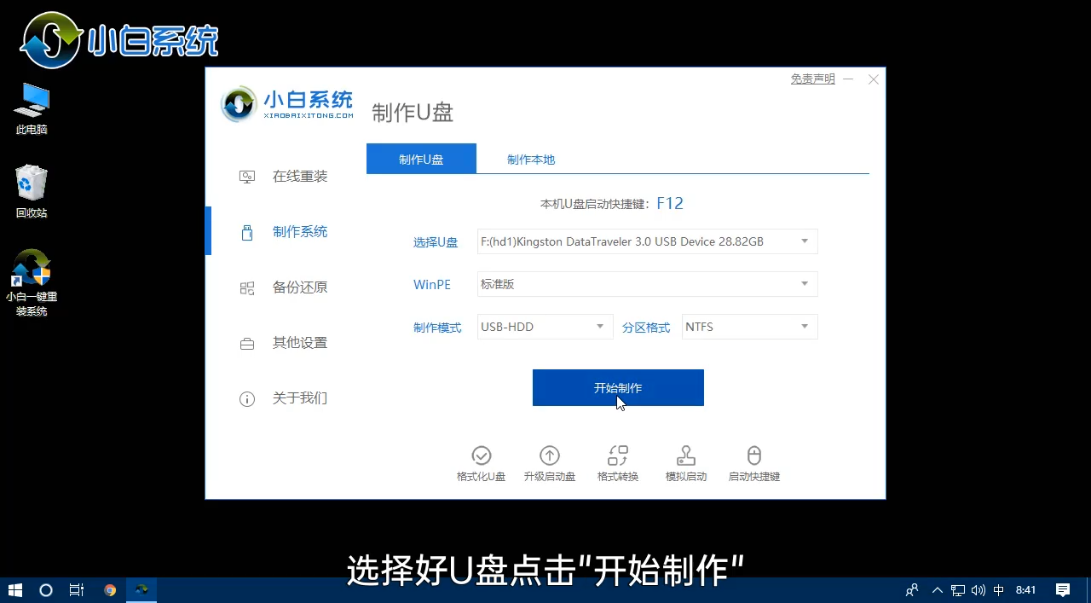Click the network tray icon
The width and height of the screenshot is (1091, 603).
pos(958,590)
